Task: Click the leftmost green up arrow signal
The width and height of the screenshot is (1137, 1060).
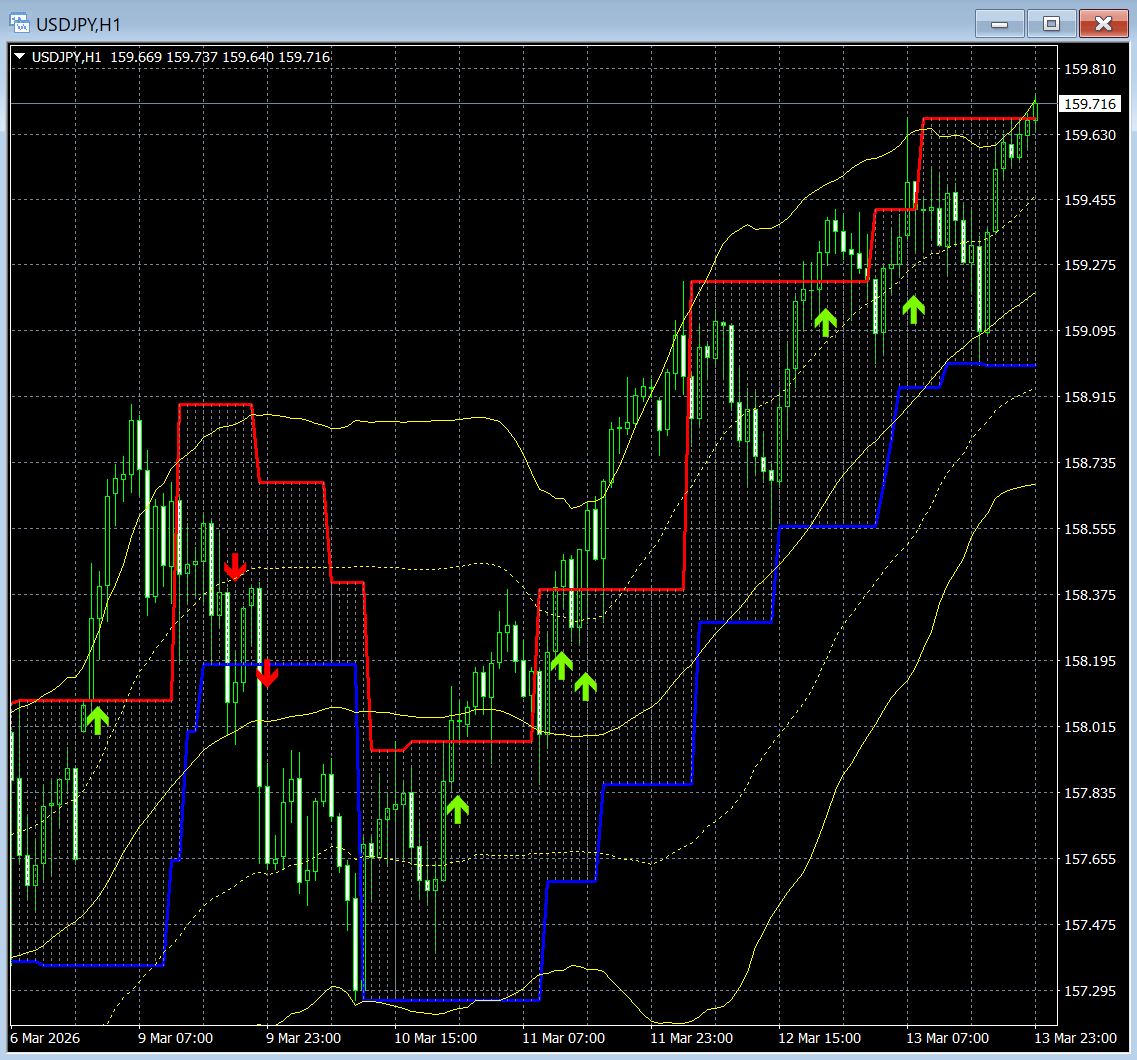Action: pyautogui.click(x=97, y=721)
